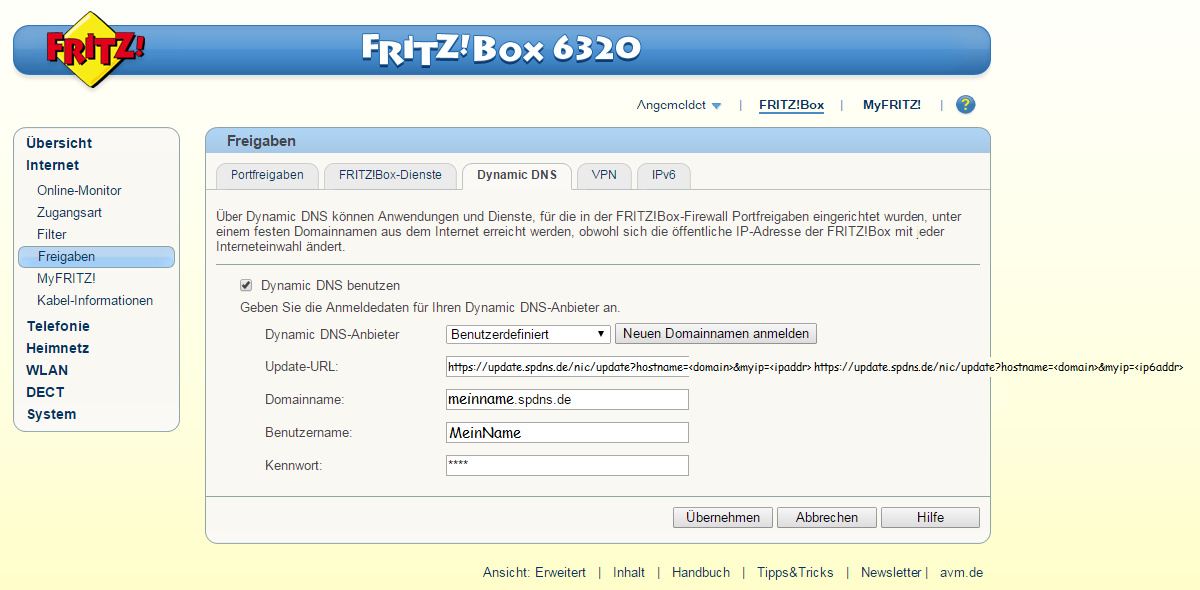Toggle Dynamic DNS benutzen checkbox
Viewport: 1200px width, 590px height.
tap(246, 285)
